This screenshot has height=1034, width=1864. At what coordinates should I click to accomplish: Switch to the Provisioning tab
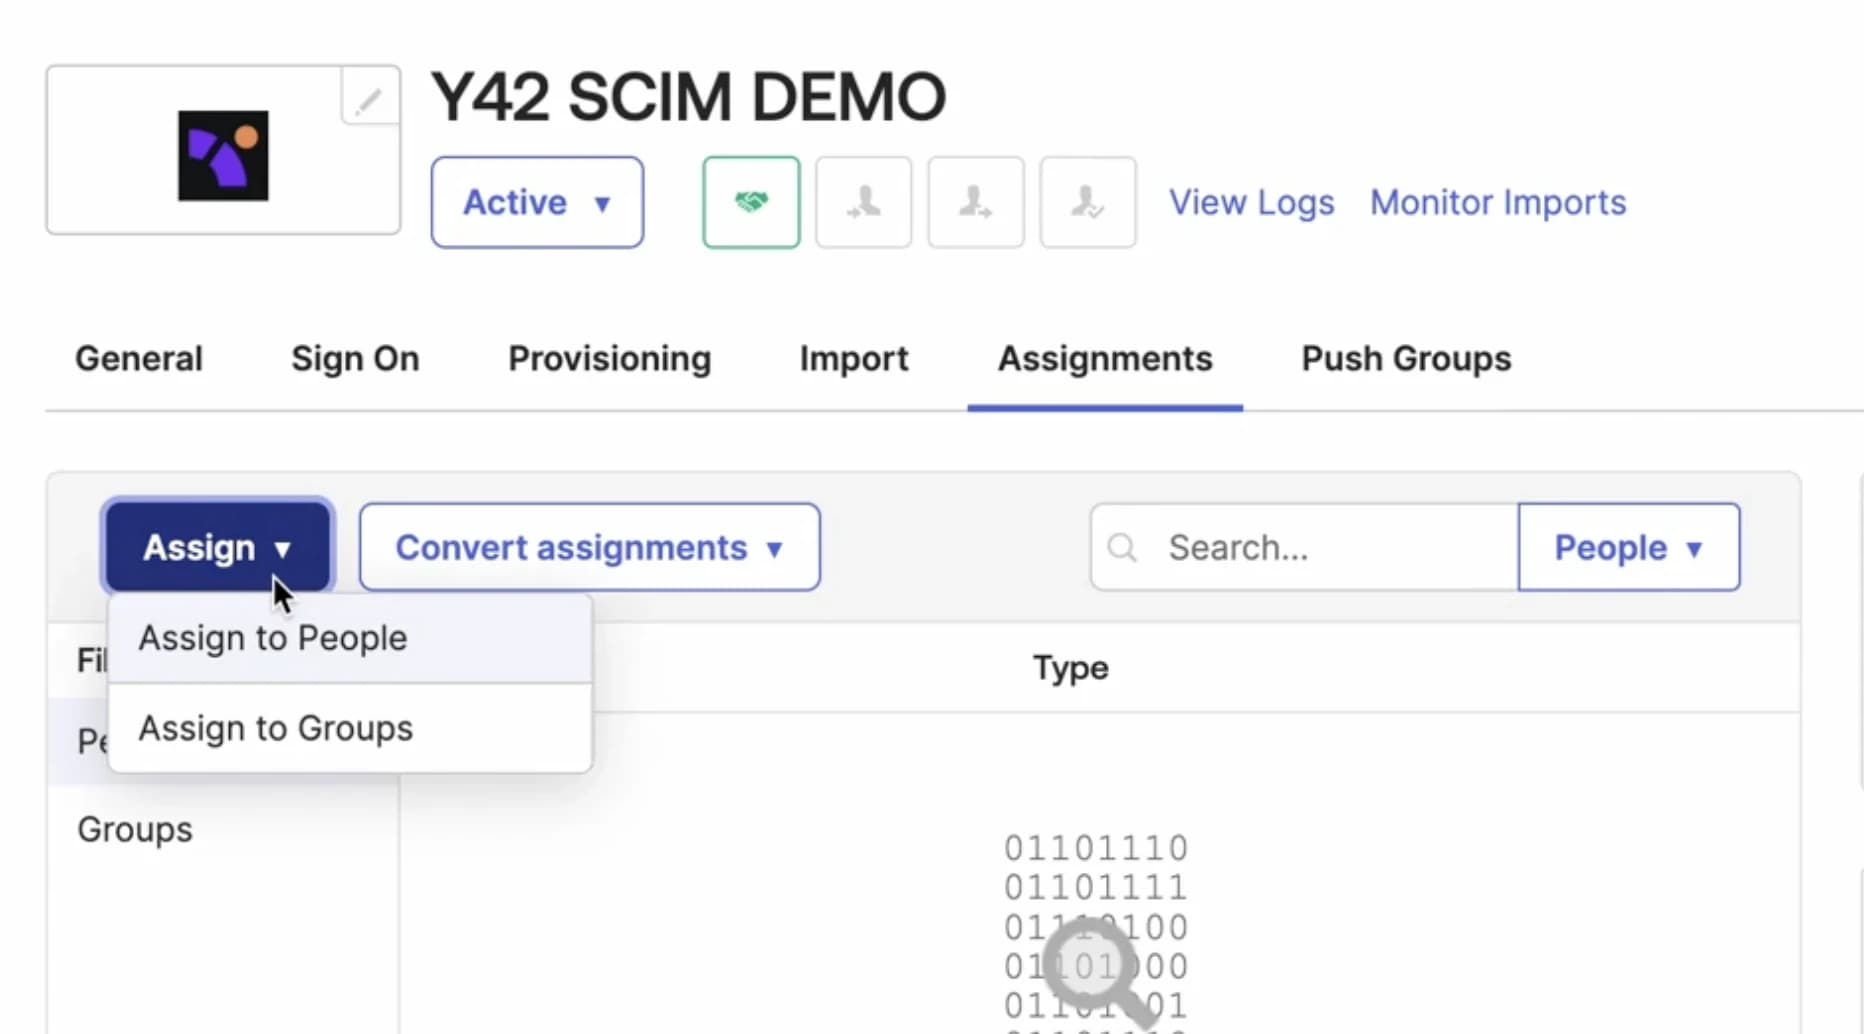coord(610,359)
